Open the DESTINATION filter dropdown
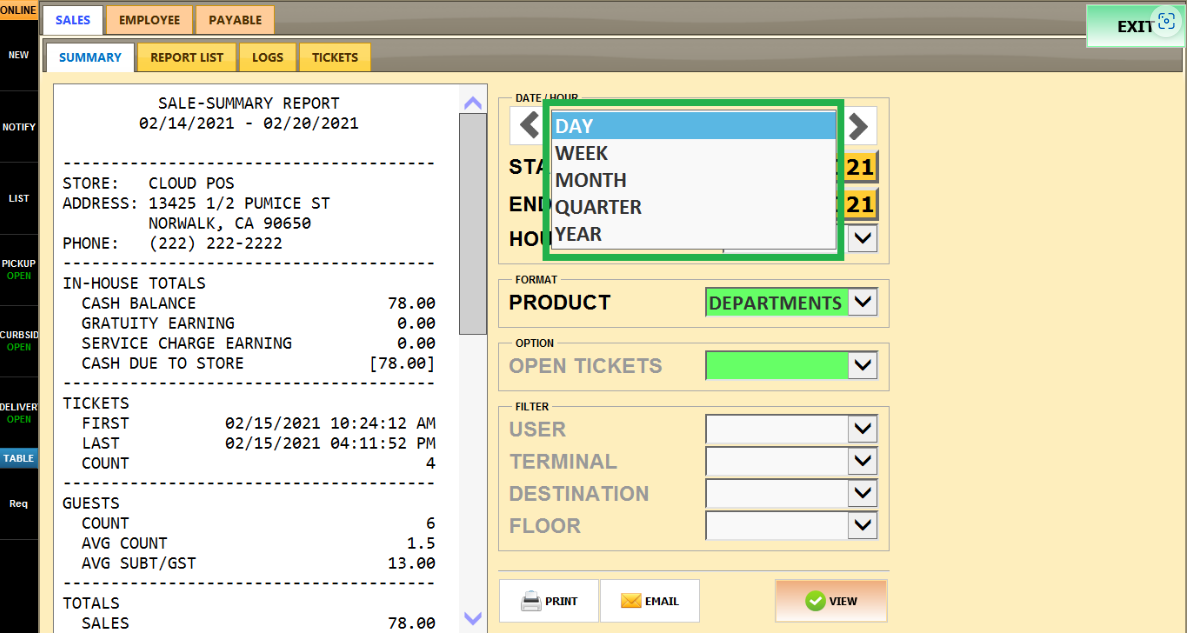The width and height of the screenshot is (1188, 635). click(862, 493)
